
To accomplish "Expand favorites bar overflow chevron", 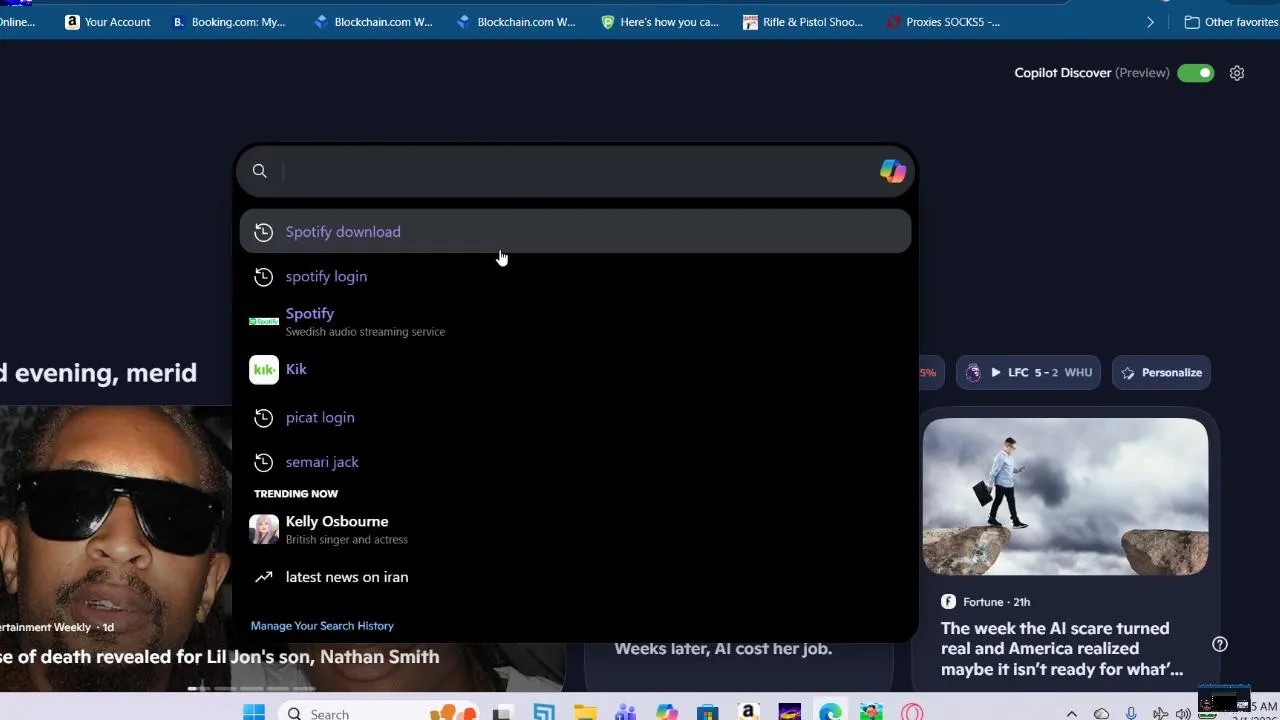I will [1150, 22].
